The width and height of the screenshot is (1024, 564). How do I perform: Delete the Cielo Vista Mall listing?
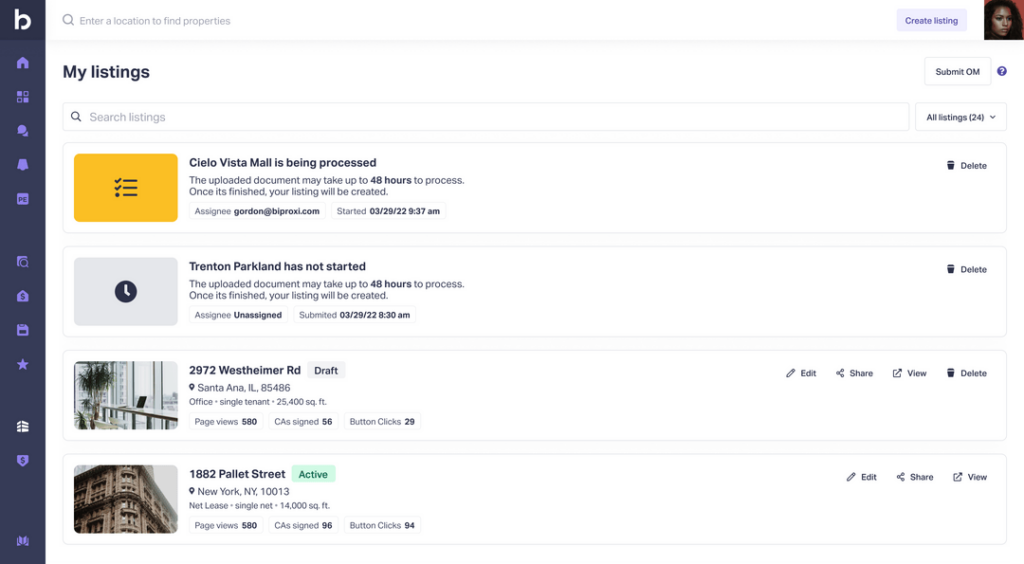(x=966, y=166)
